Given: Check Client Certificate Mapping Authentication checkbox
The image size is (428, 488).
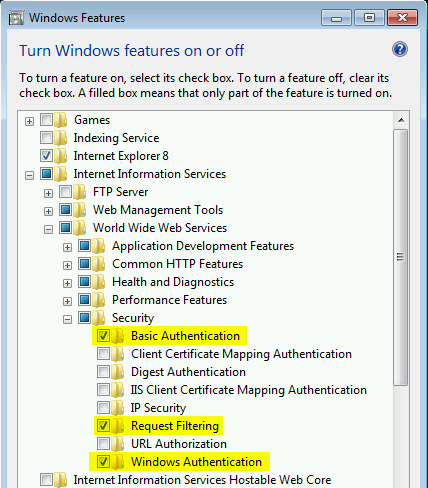Looking at the screenshot, I should (x=103, y=353).
